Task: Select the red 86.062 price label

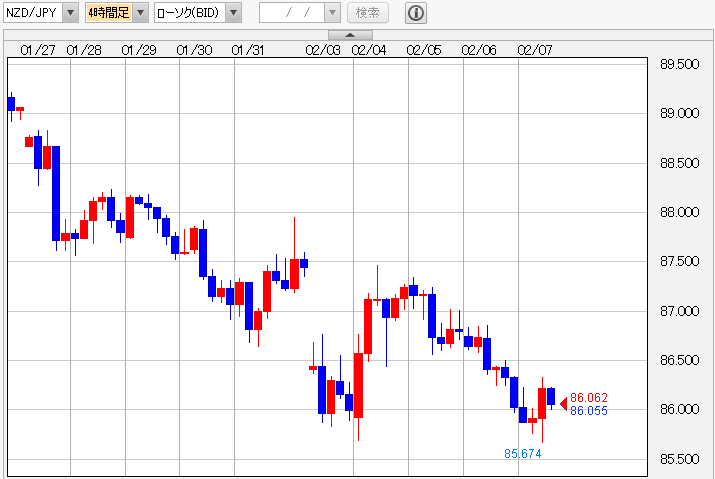Action: (588, 398)
